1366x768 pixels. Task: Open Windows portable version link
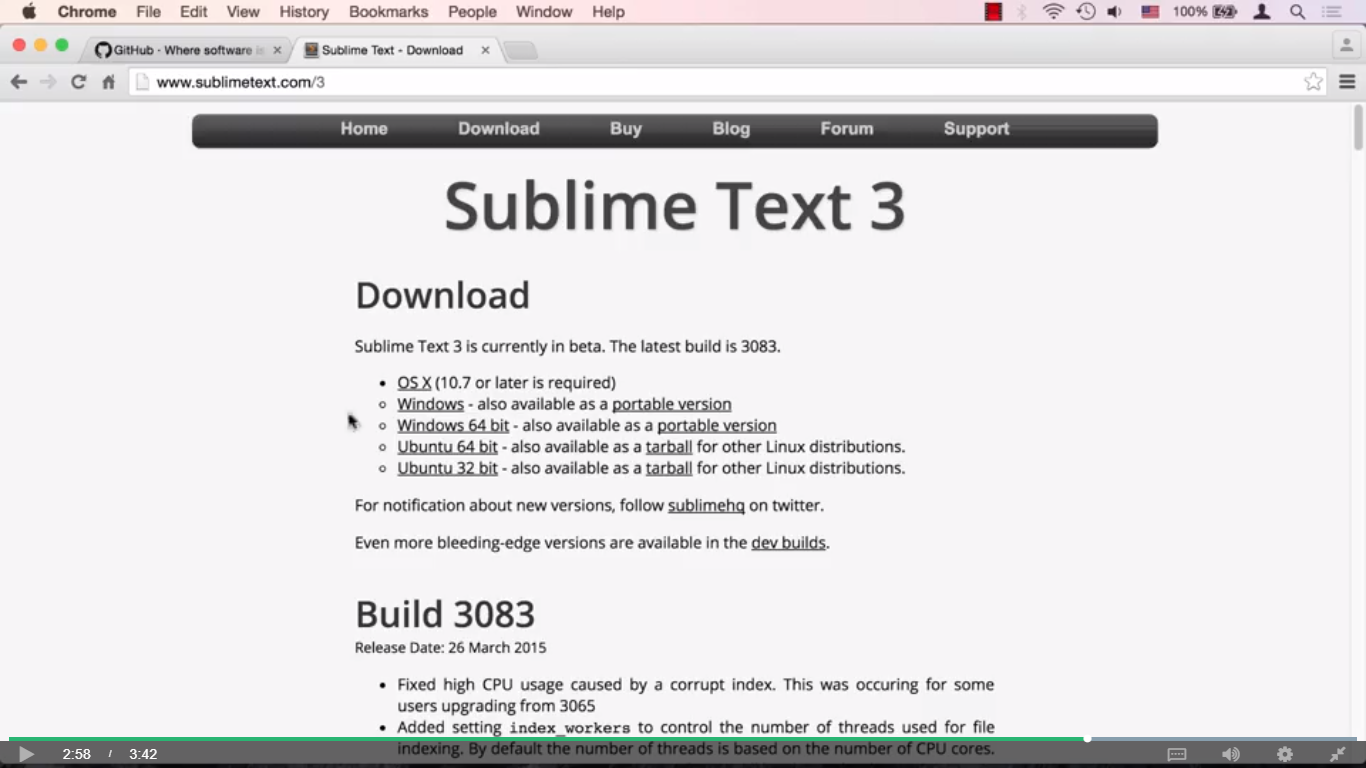(x=672, y=404)
